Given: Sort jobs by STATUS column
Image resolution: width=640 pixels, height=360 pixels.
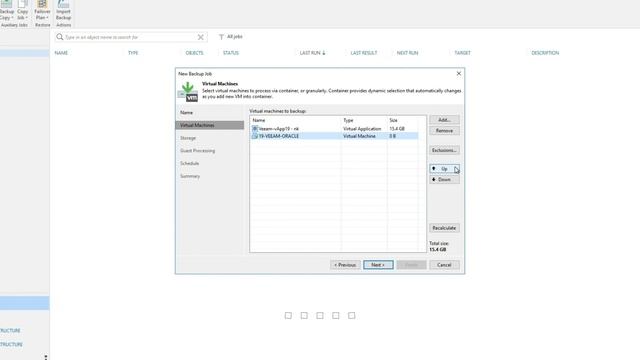Looking at the screenshot, I should click(231, 53).
